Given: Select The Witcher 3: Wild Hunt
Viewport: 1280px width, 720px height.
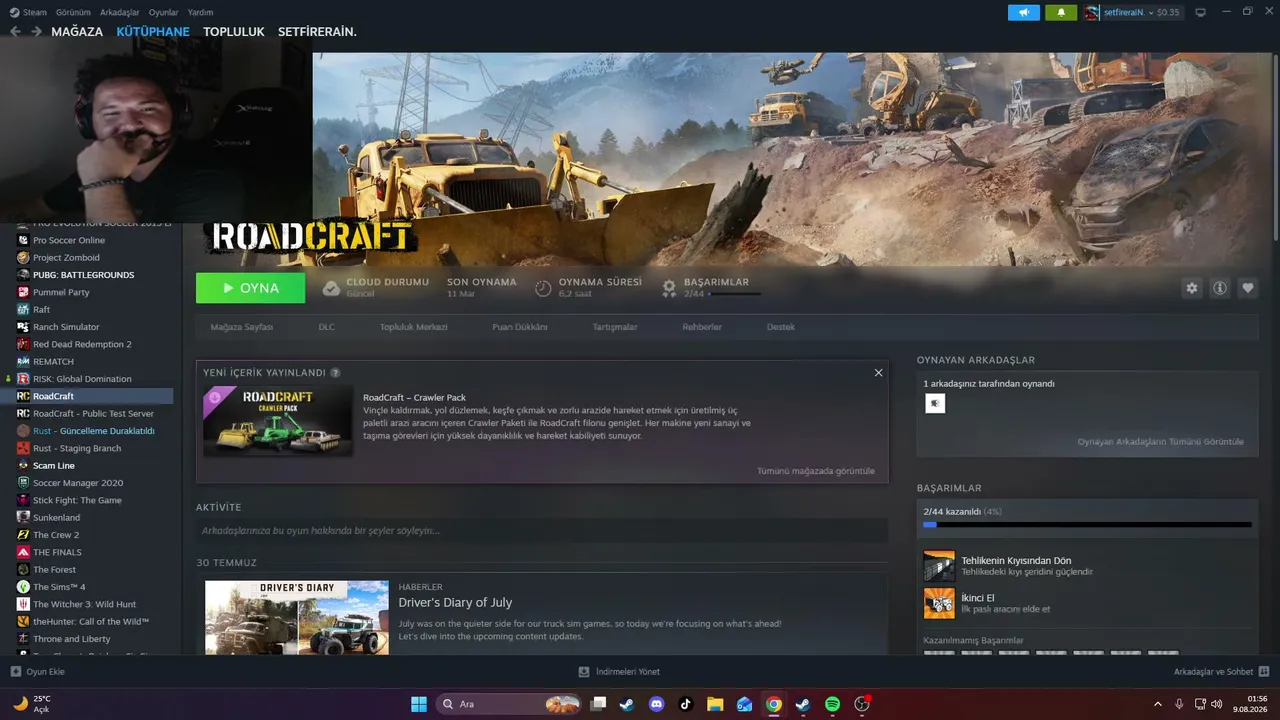Looking at the screenshot, I should (x=84, y=604).
